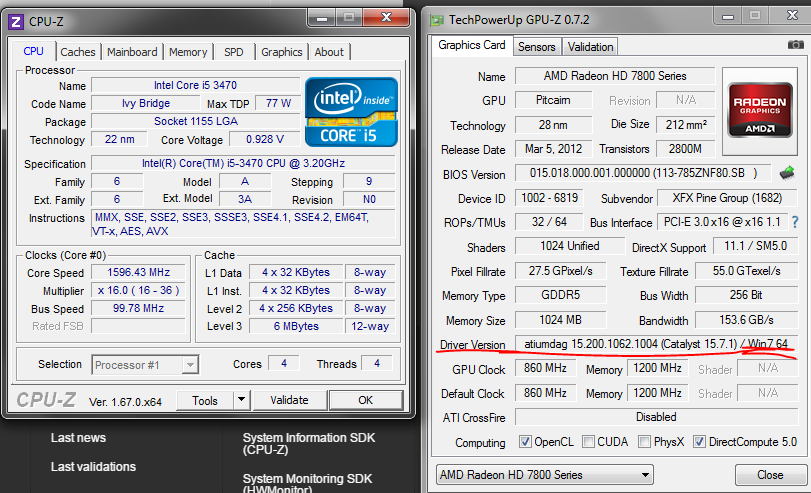This screenshot has height=493, width=811.
Task: Switch to the Memory tab in CPU-Z
Action: pyautogui.click(x=188, y=52)
